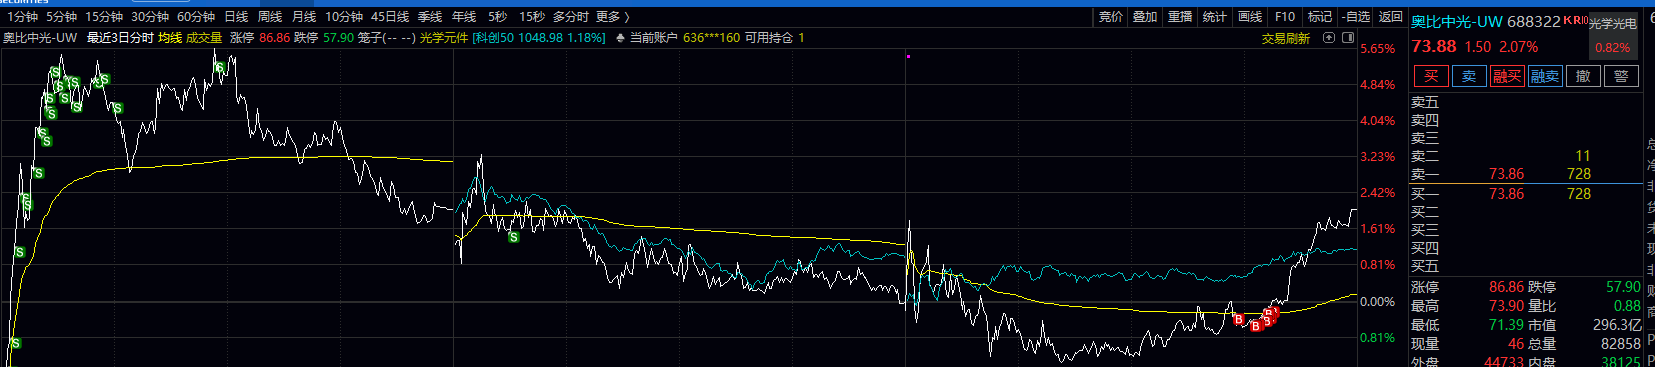Switch to 季线 quarterly chart
Image resolution: width=1655 pixels, height=367 pixels.
pos(430,17)
